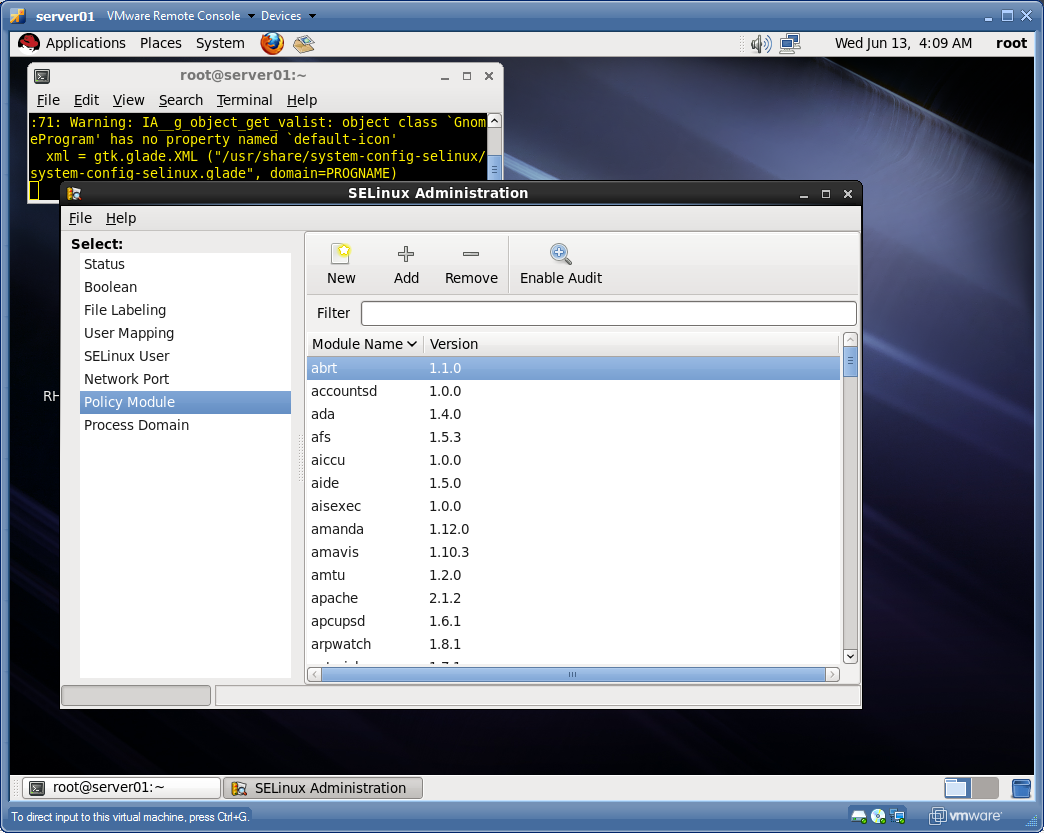The width and height of the screenshot is (1044, 833).
Task: Click the Remove module minus icon
Action: (471, 254)
